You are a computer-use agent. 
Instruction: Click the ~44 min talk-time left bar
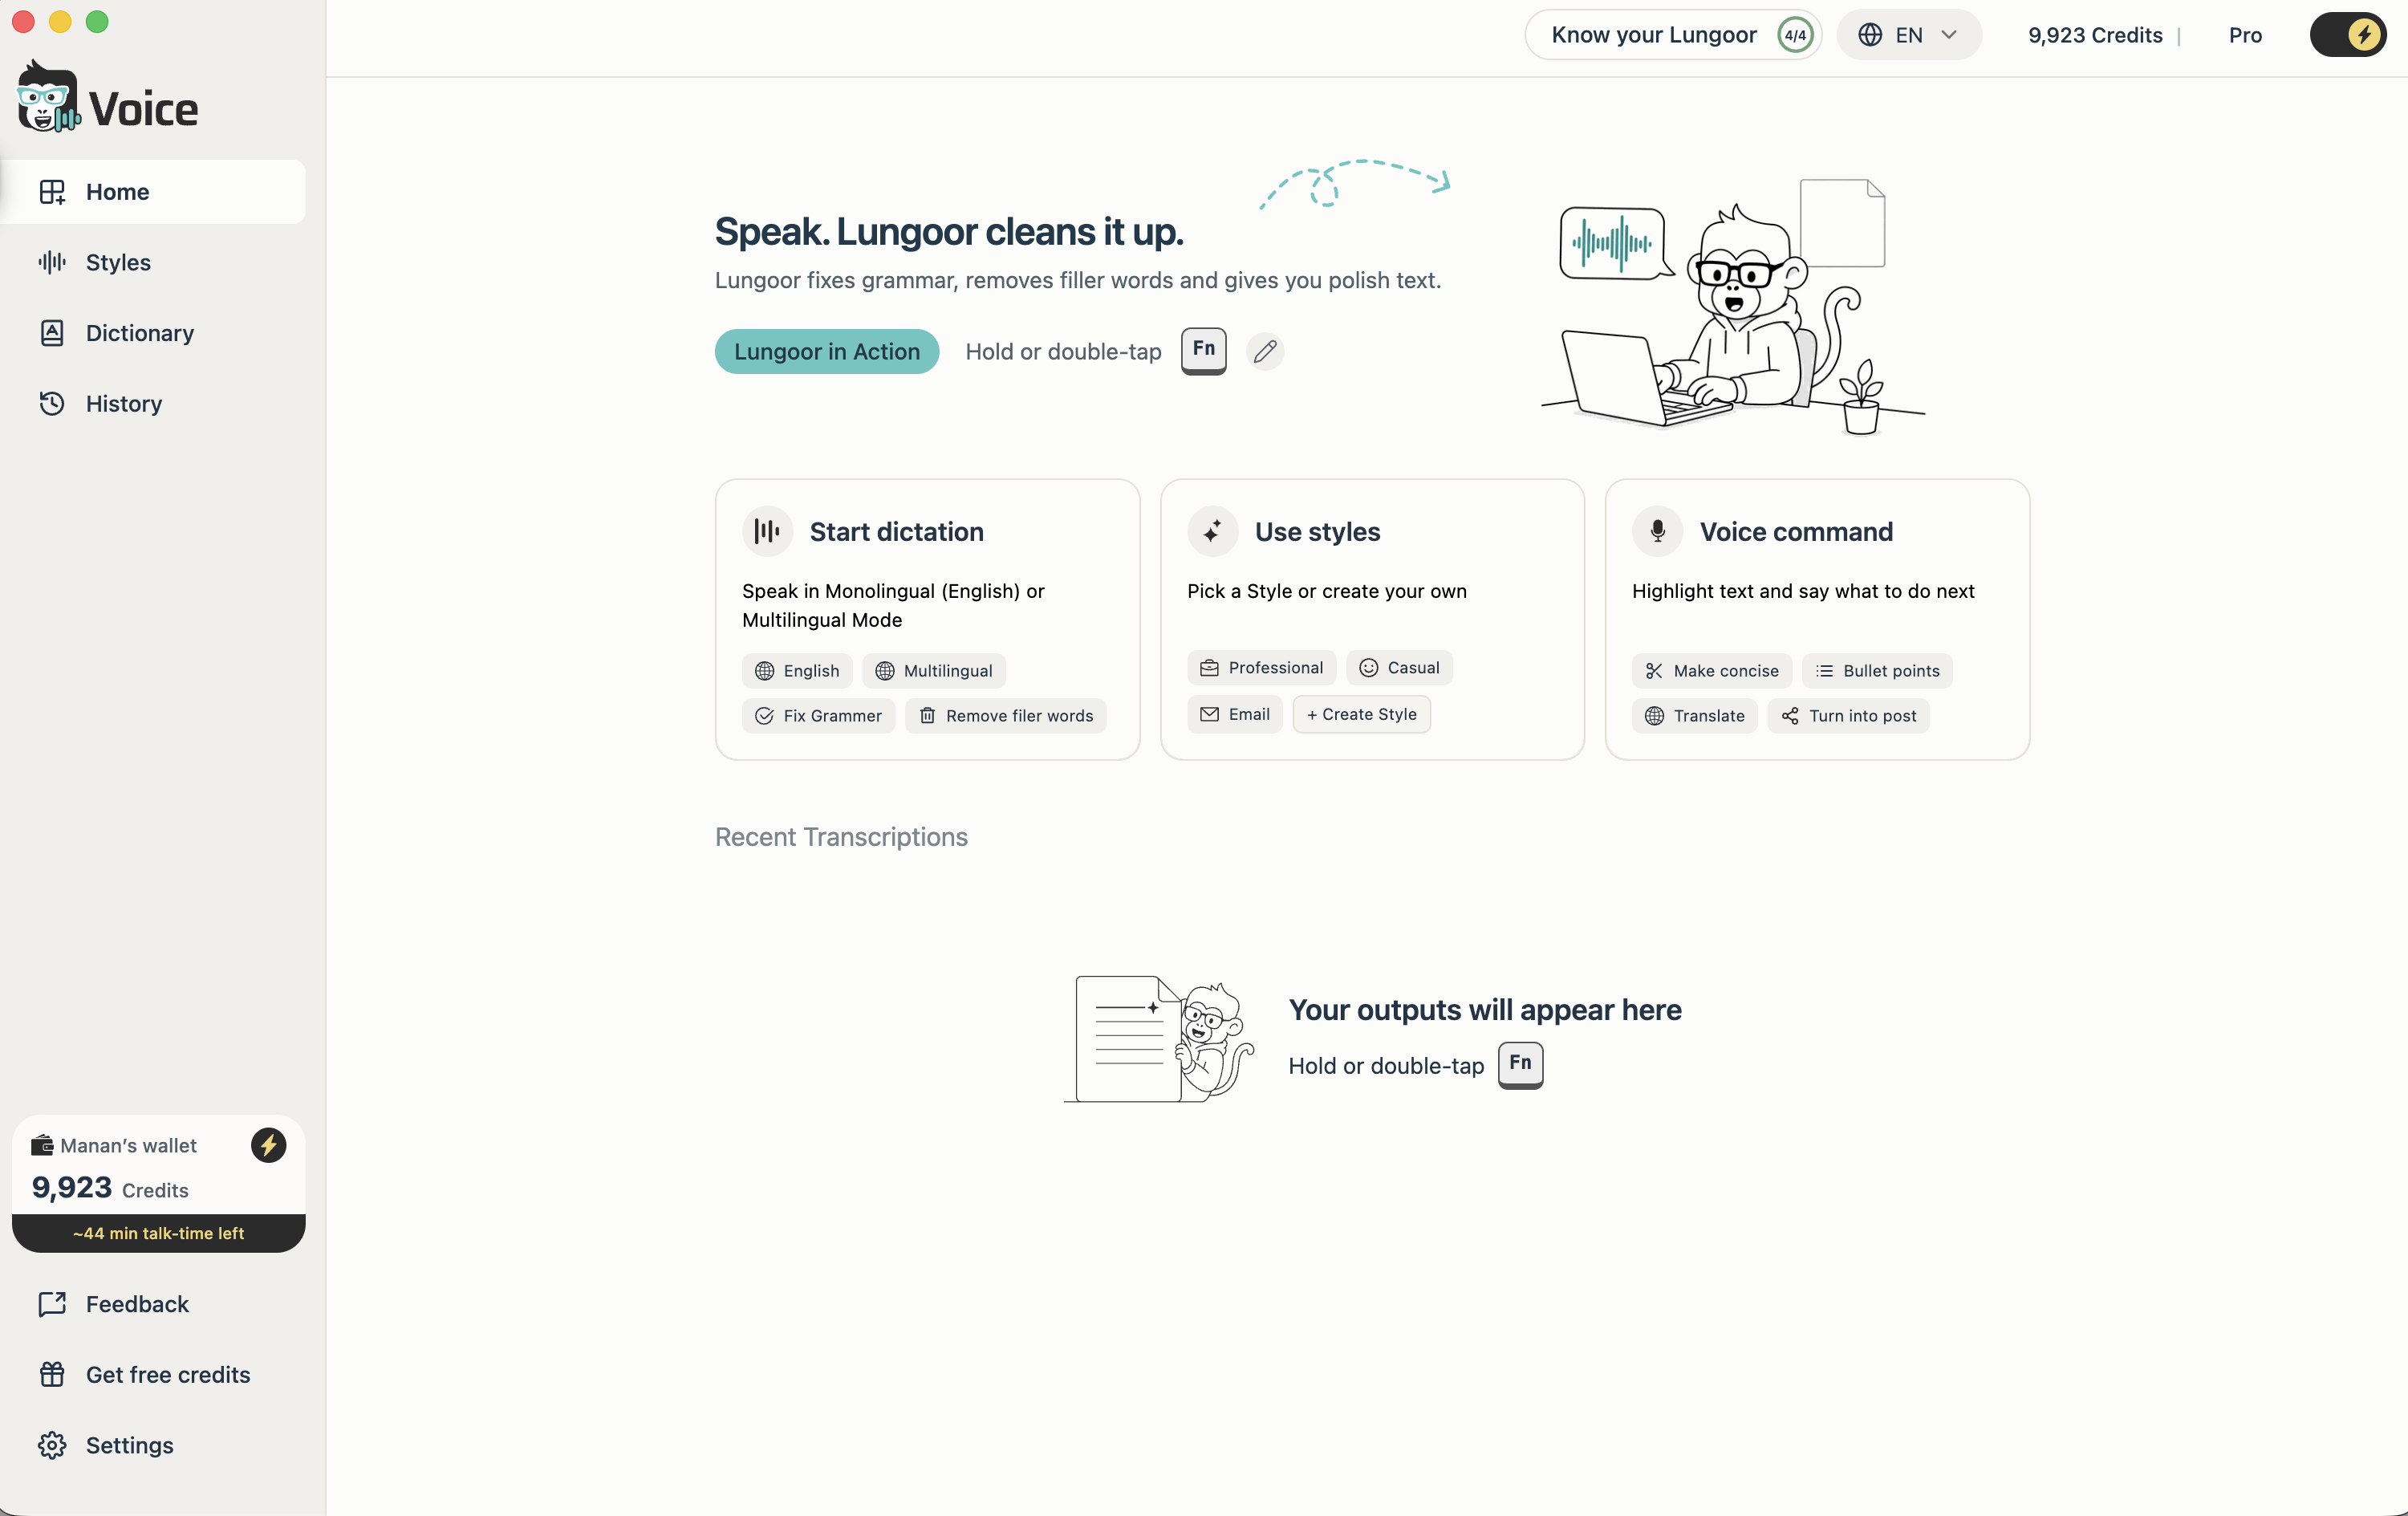point(158,1233)
